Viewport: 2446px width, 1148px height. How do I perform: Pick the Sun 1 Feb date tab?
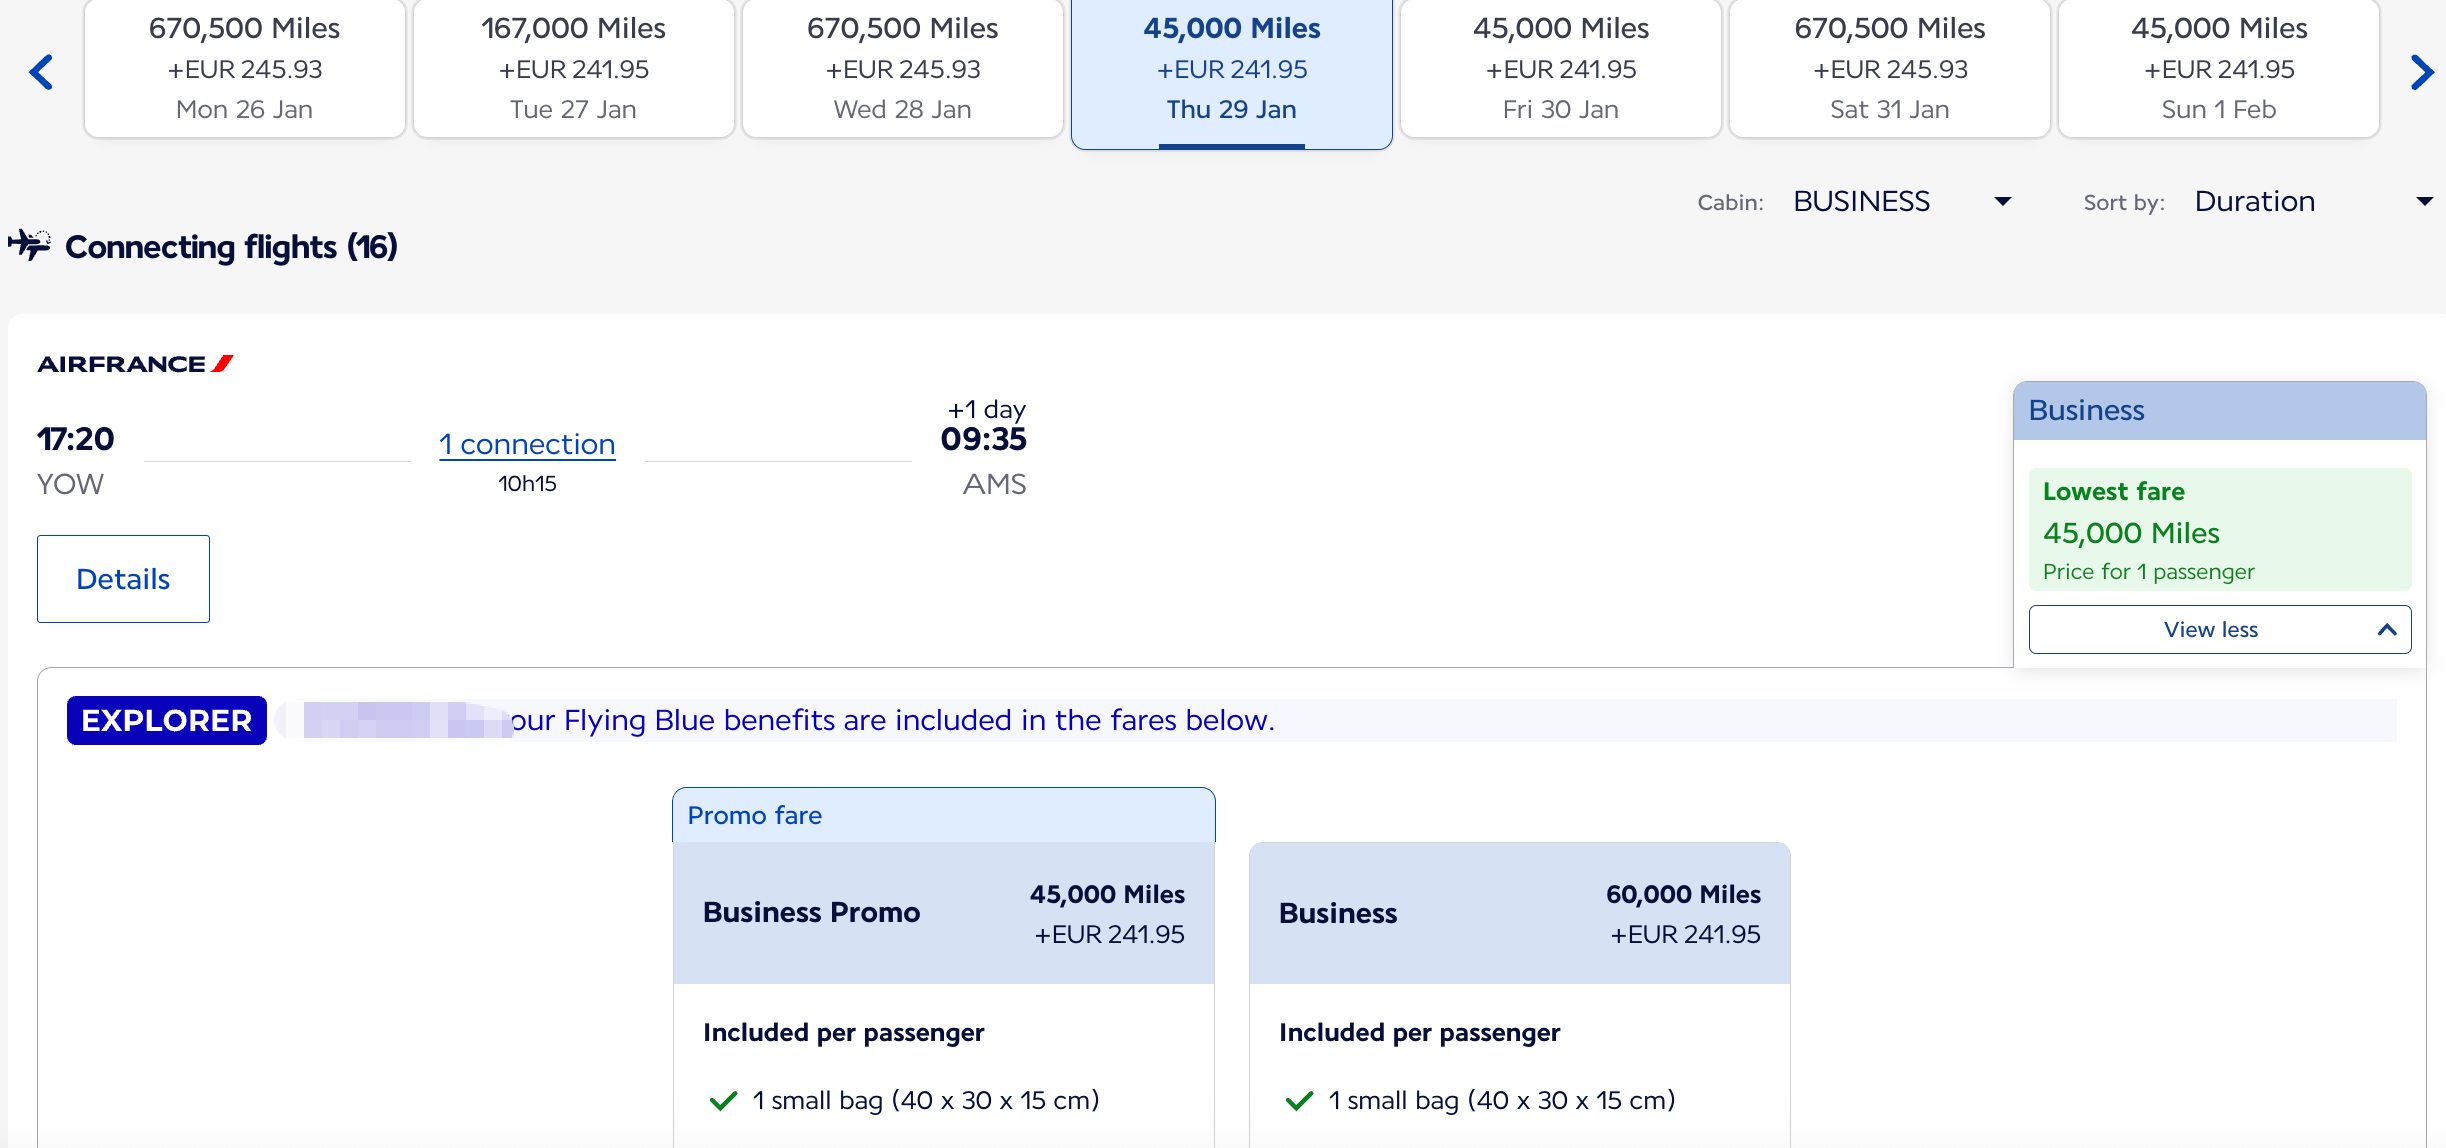coord(2218,69)
